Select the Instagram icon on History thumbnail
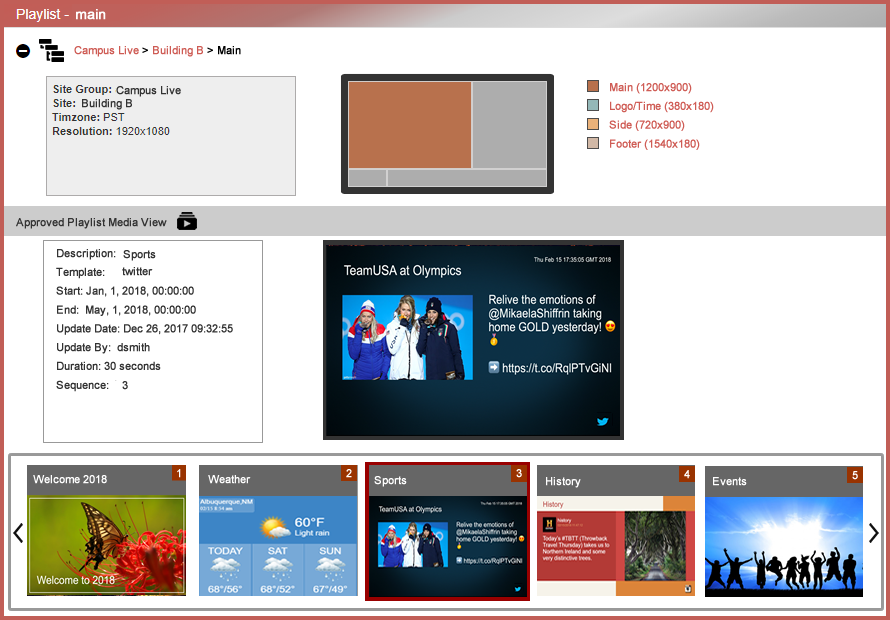This screenshot has height=620, width=890. tap(688, 588)
